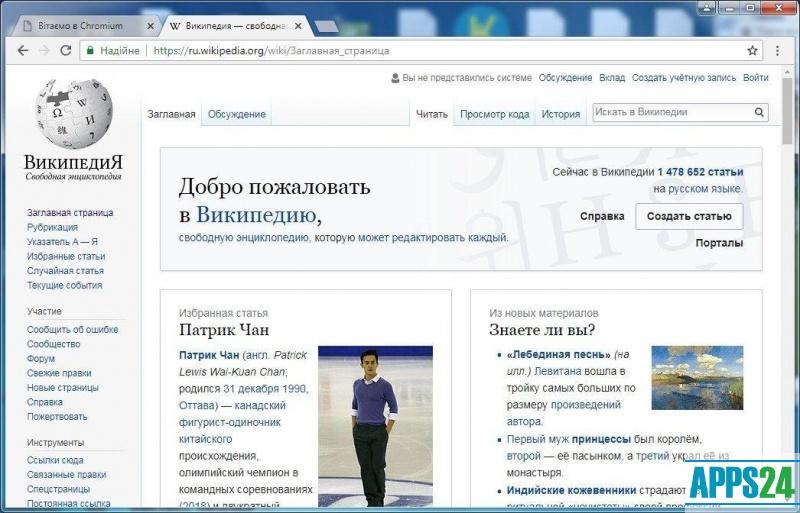The height and width of the screenshot is (513, 800).
Task: Close the Вітаємо в Chromium tab
Action: (x=150, y=26)
